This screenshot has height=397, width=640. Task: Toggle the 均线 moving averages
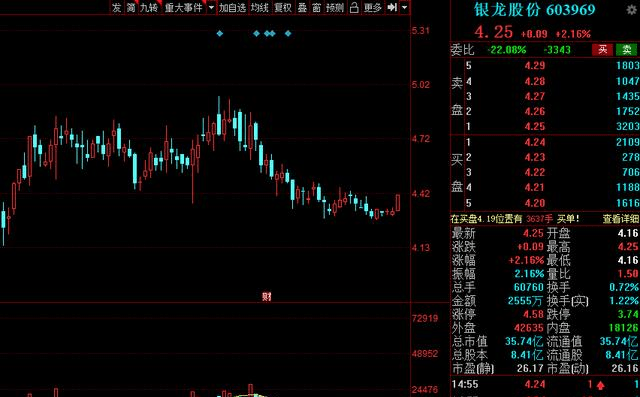pyautogui.click(x=260, y=7)
